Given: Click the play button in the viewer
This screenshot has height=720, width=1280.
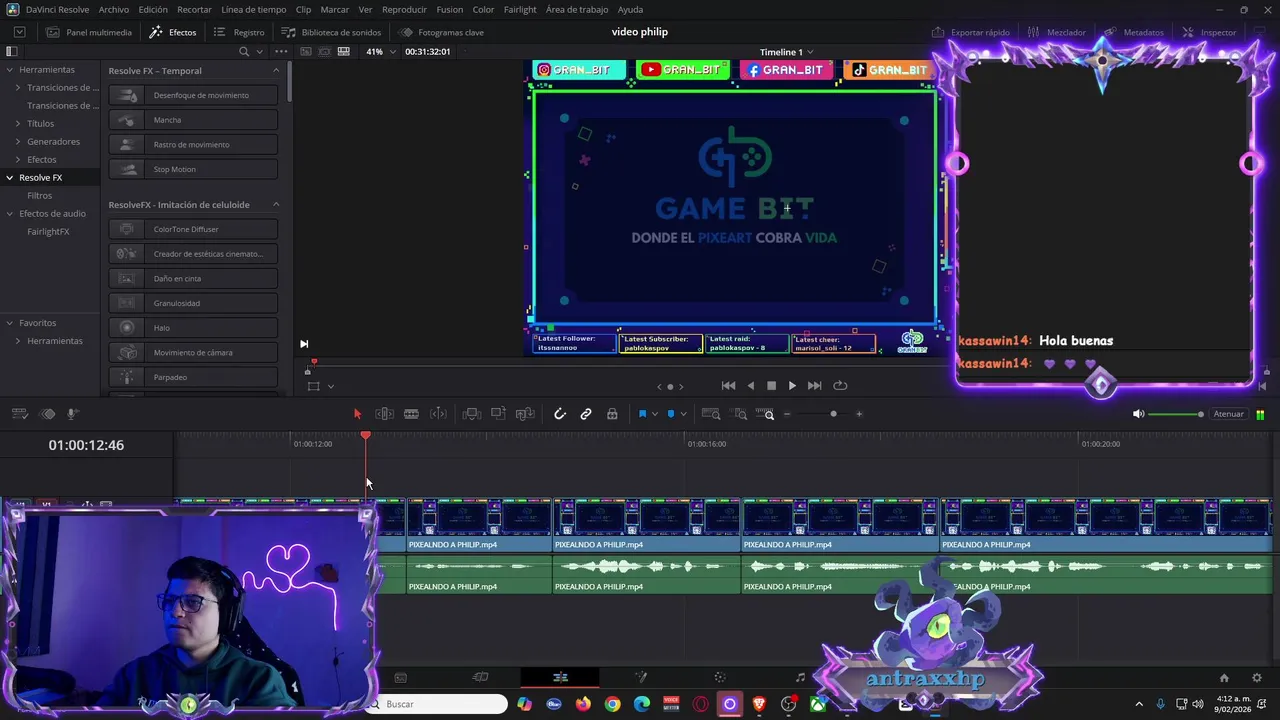Looking at the screenshot, I should [792, 386].
